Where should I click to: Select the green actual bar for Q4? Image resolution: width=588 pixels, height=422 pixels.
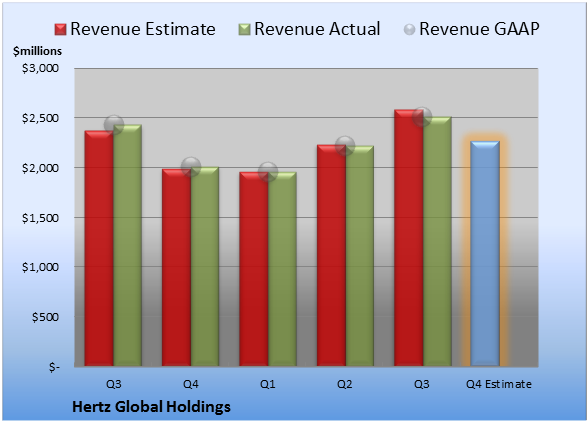[x=205, y=267]
